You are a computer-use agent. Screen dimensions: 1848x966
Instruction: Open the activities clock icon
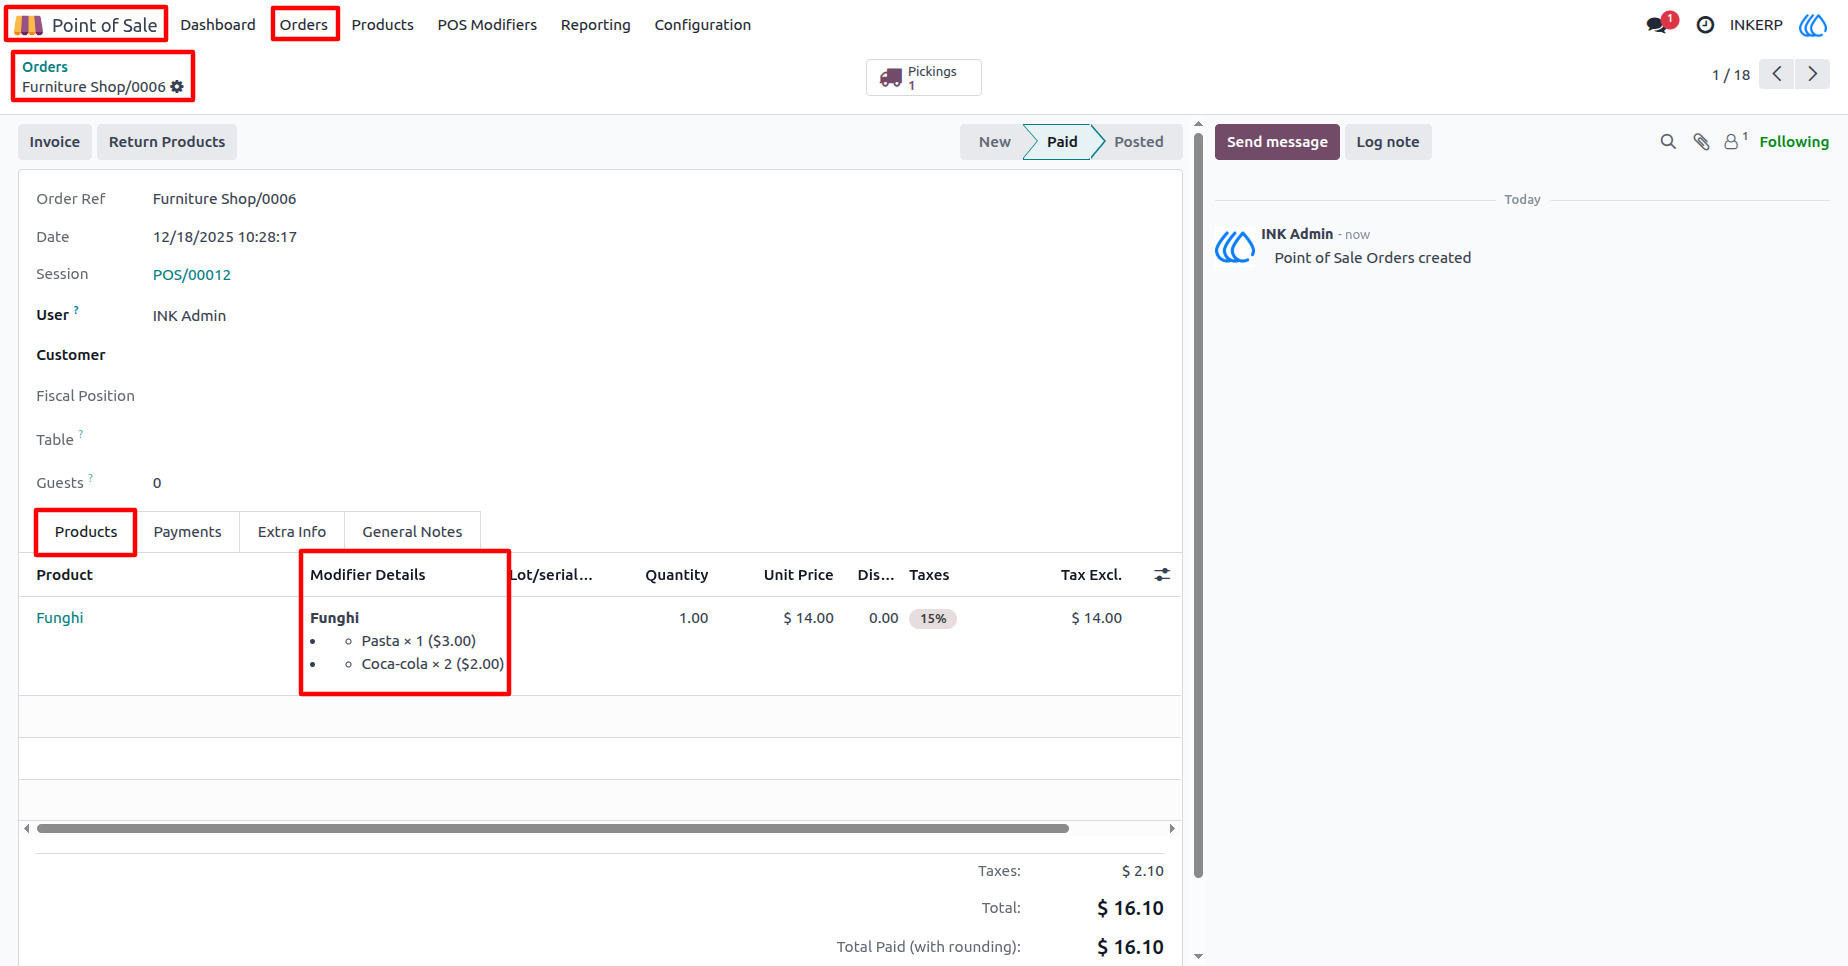[x=1705, y=25]
